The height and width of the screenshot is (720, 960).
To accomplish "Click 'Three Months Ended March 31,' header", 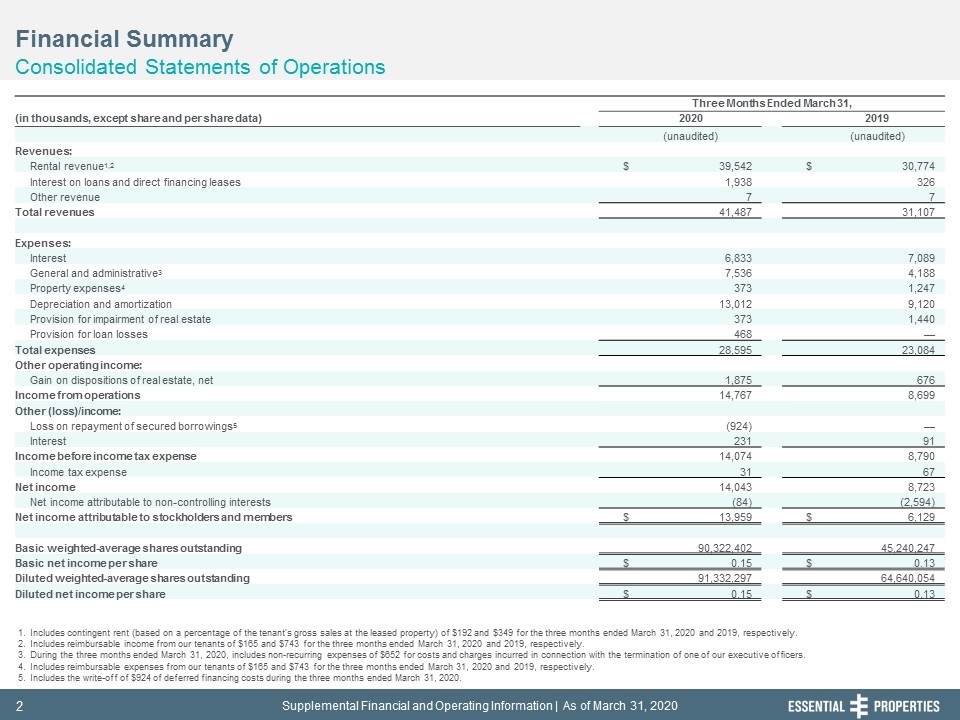I will click(772, 103).
